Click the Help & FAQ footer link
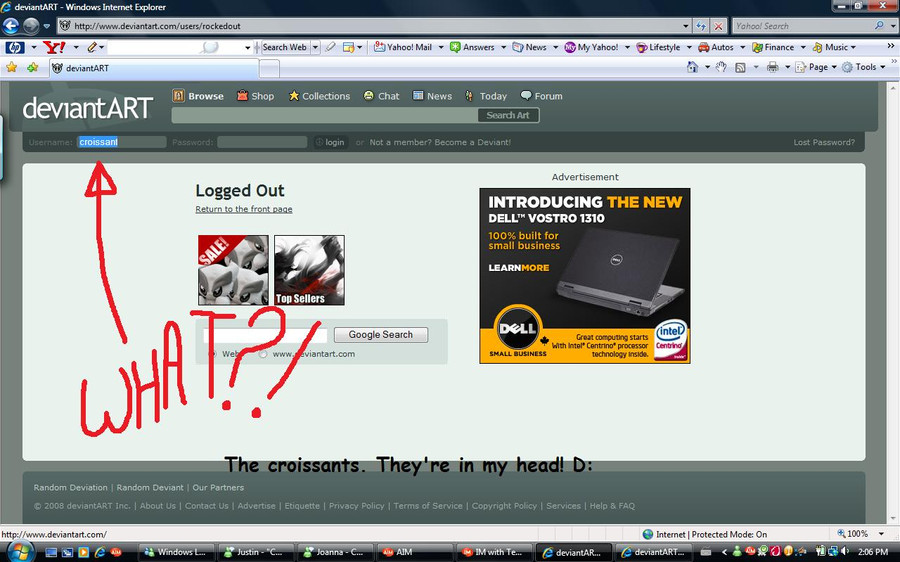The image size is (900, 562). (612, 506)
